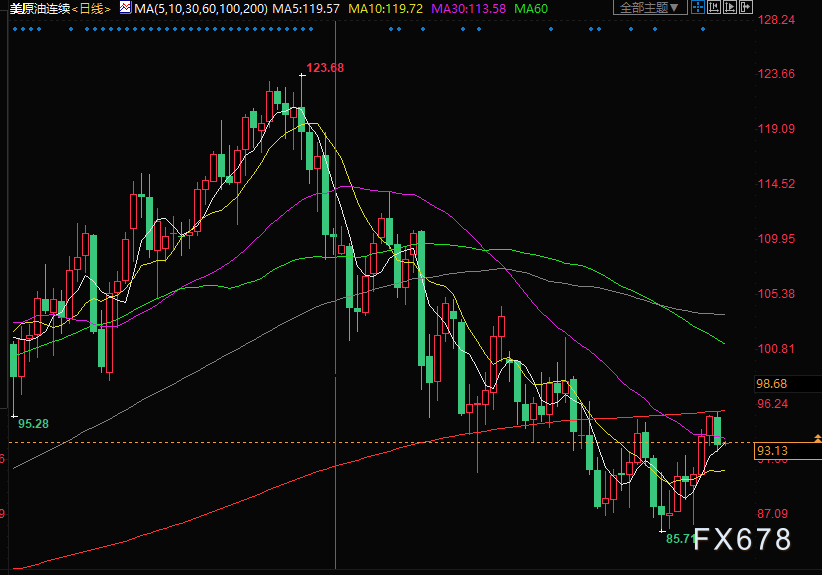Click the 95.28 low price marker
Viewport: 822px width, 575px height.
[x=33, y=424]
